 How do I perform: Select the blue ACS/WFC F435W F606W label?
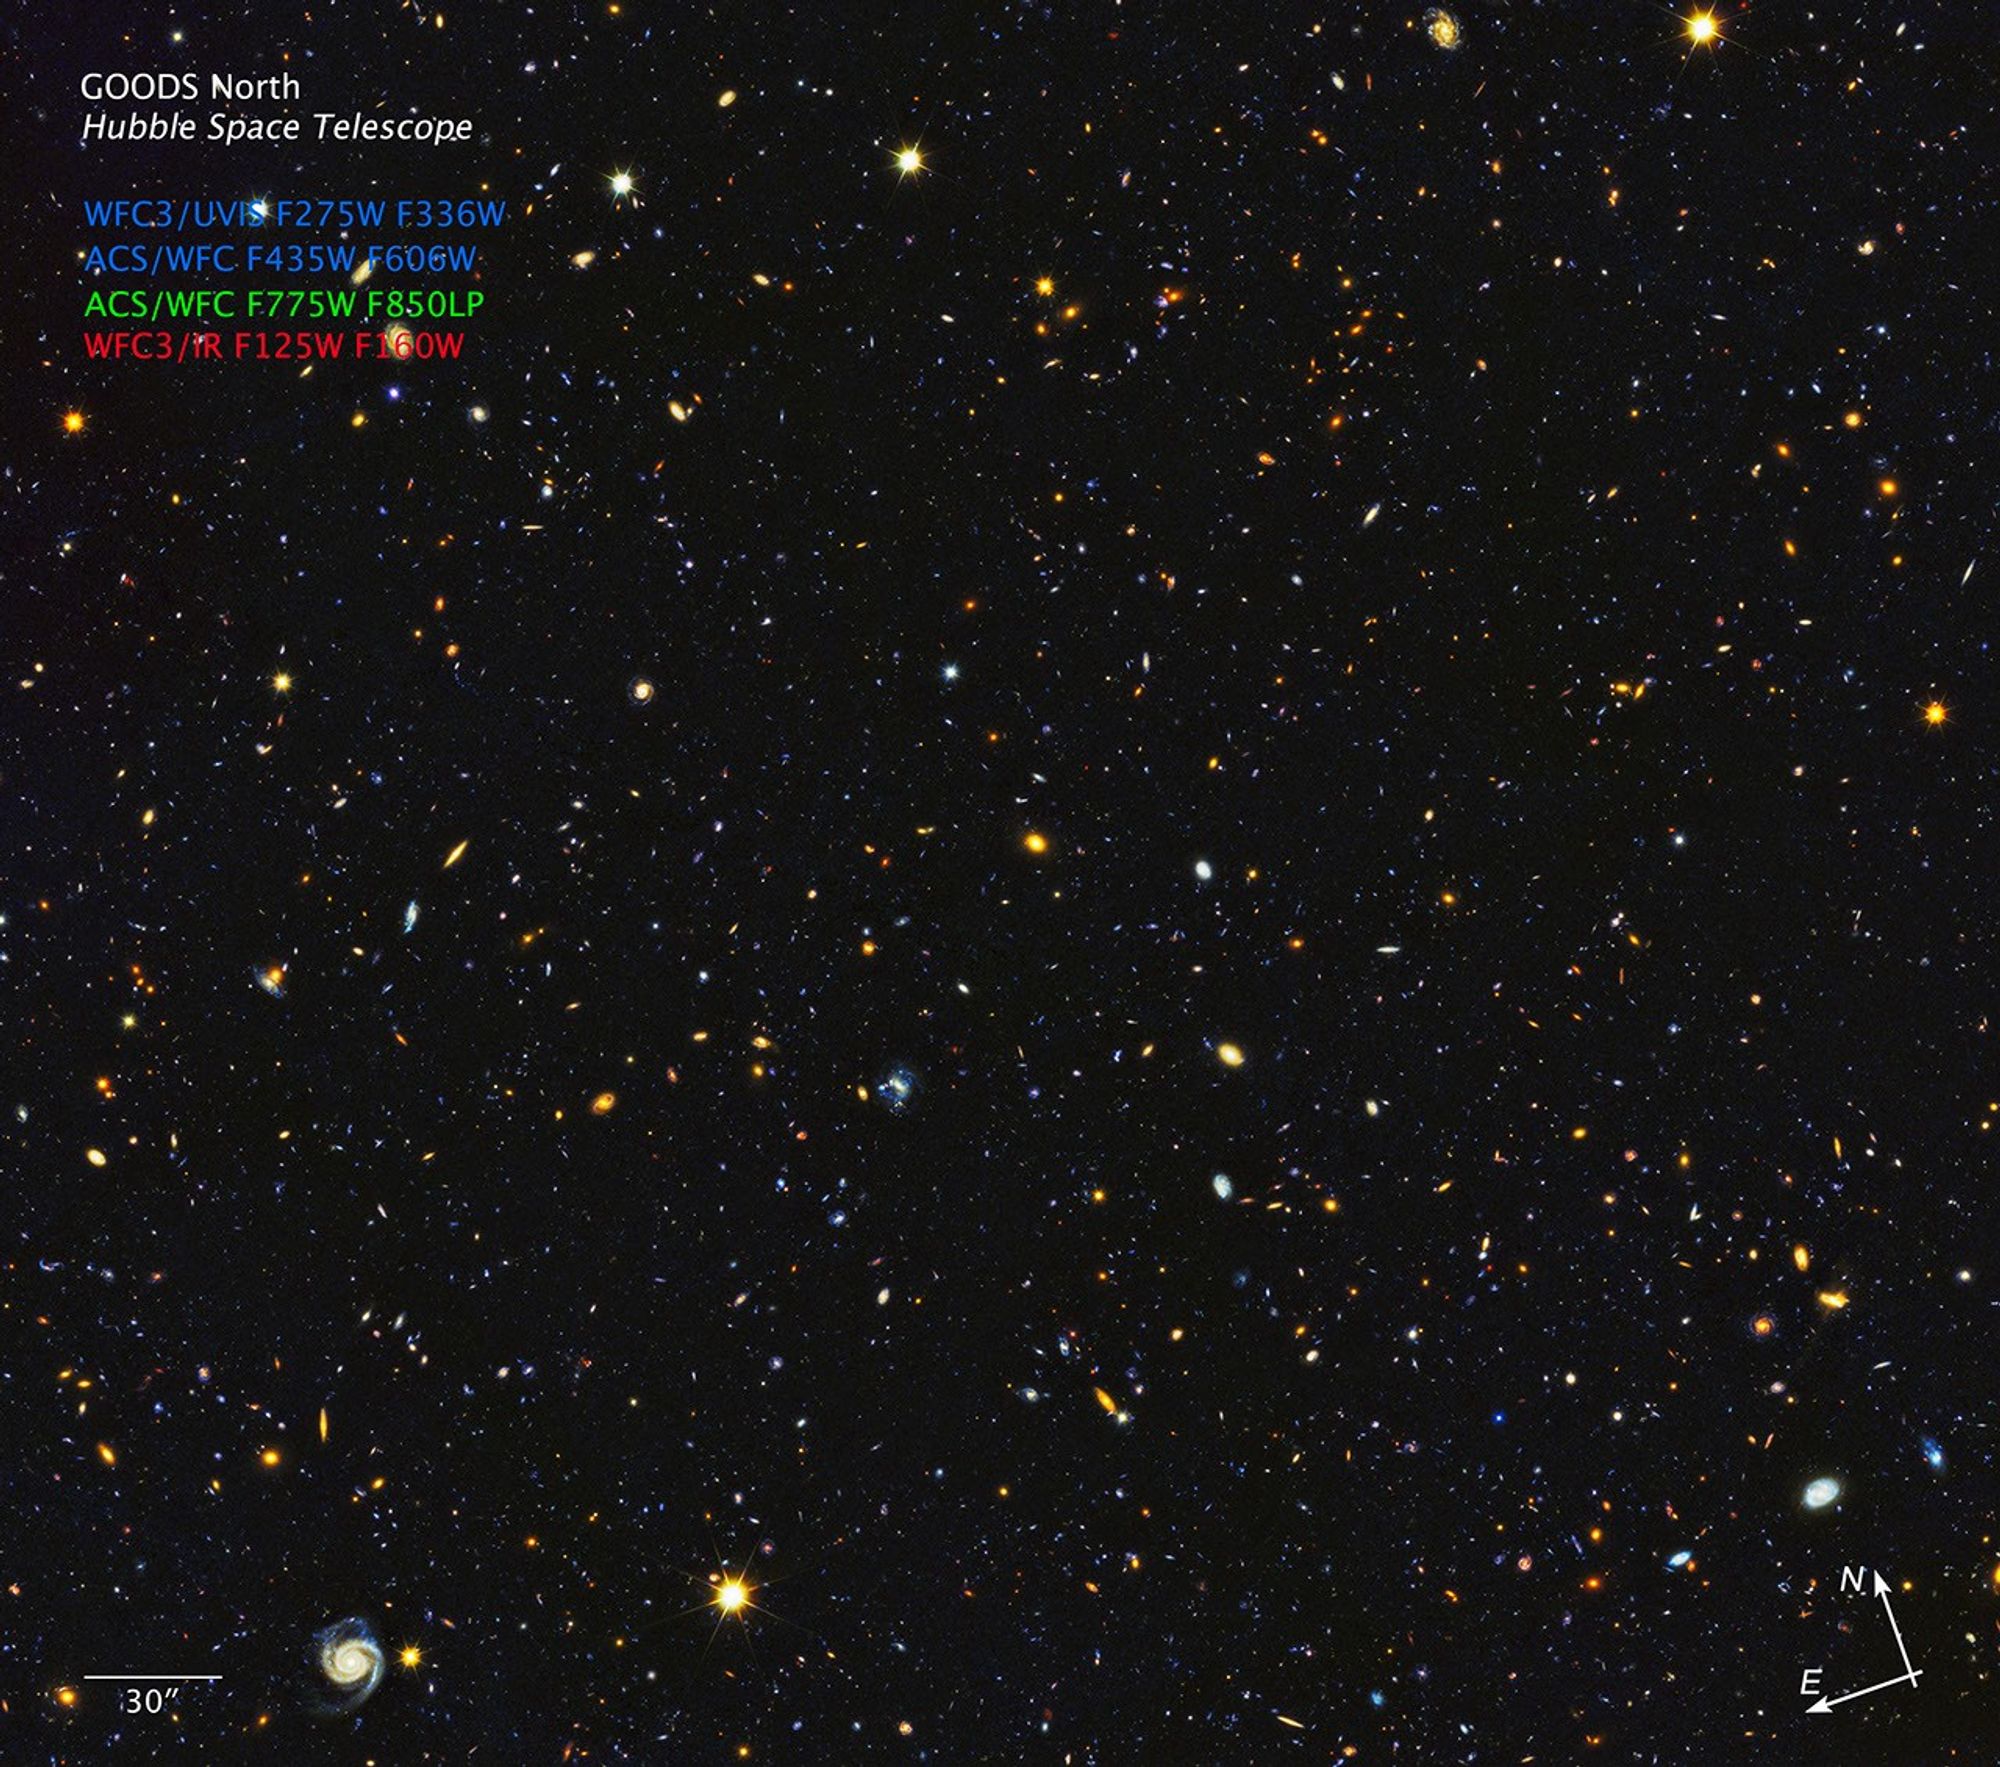click(280, 259)
